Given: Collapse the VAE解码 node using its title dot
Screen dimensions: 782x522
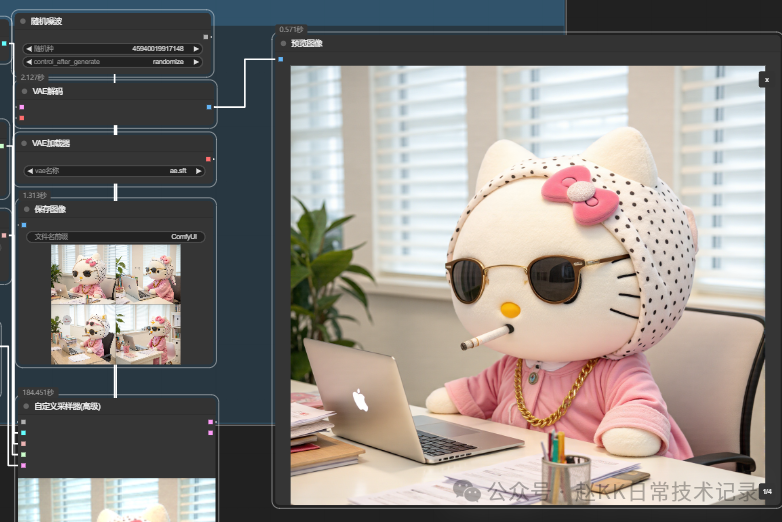Looking at the screenshot, I should click(24, 91).
